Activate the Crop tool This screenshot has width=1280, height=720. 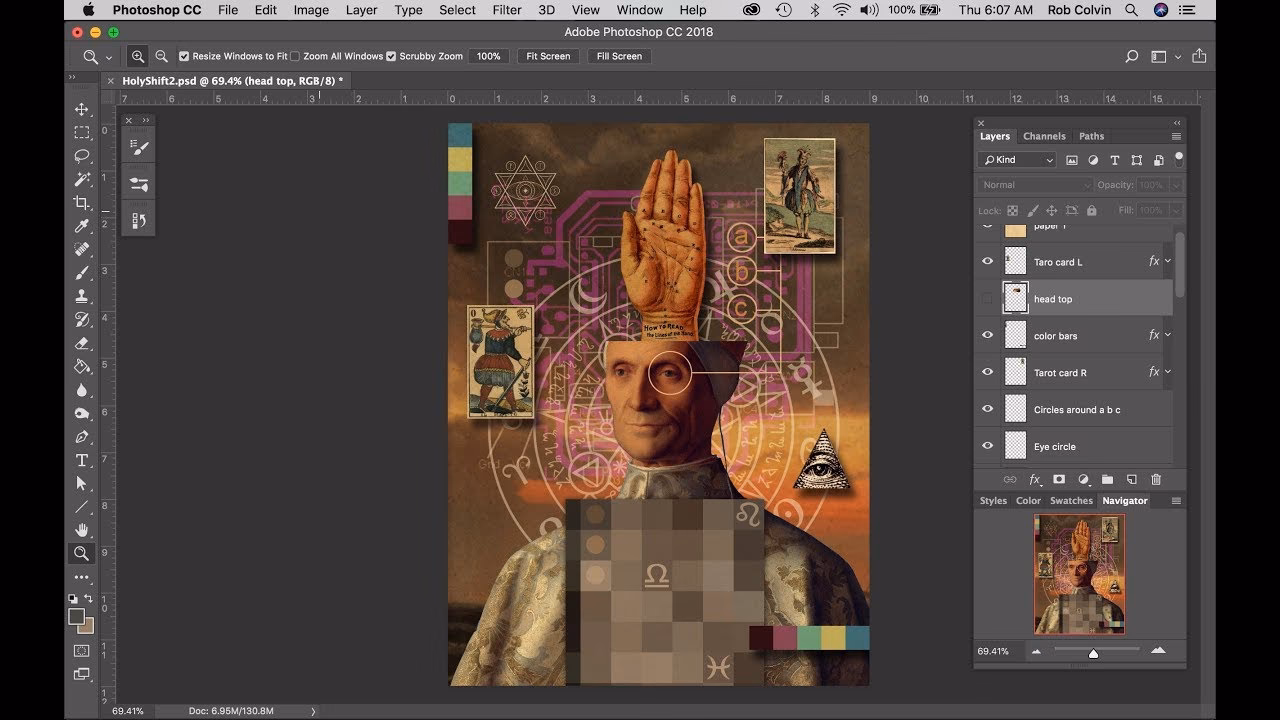pyautogui.click(x=81, y=202)
